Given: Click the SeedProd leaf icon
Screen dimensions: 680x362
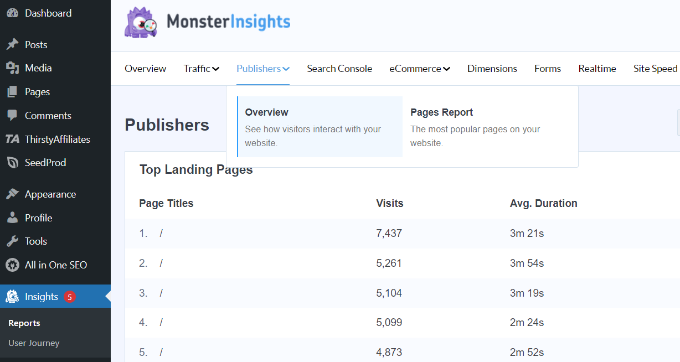Looking at the screenshot, I should pyautogui.click(x=12, y=163).
